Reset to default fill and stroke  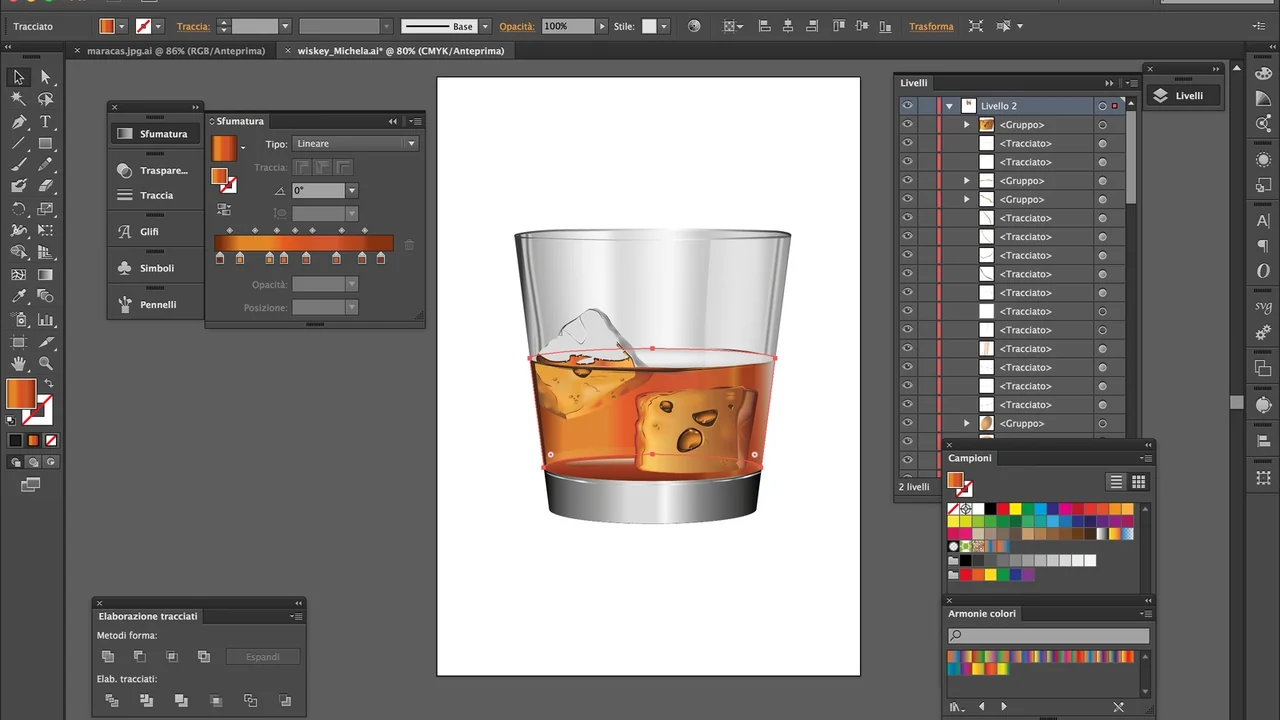point(11,420)
